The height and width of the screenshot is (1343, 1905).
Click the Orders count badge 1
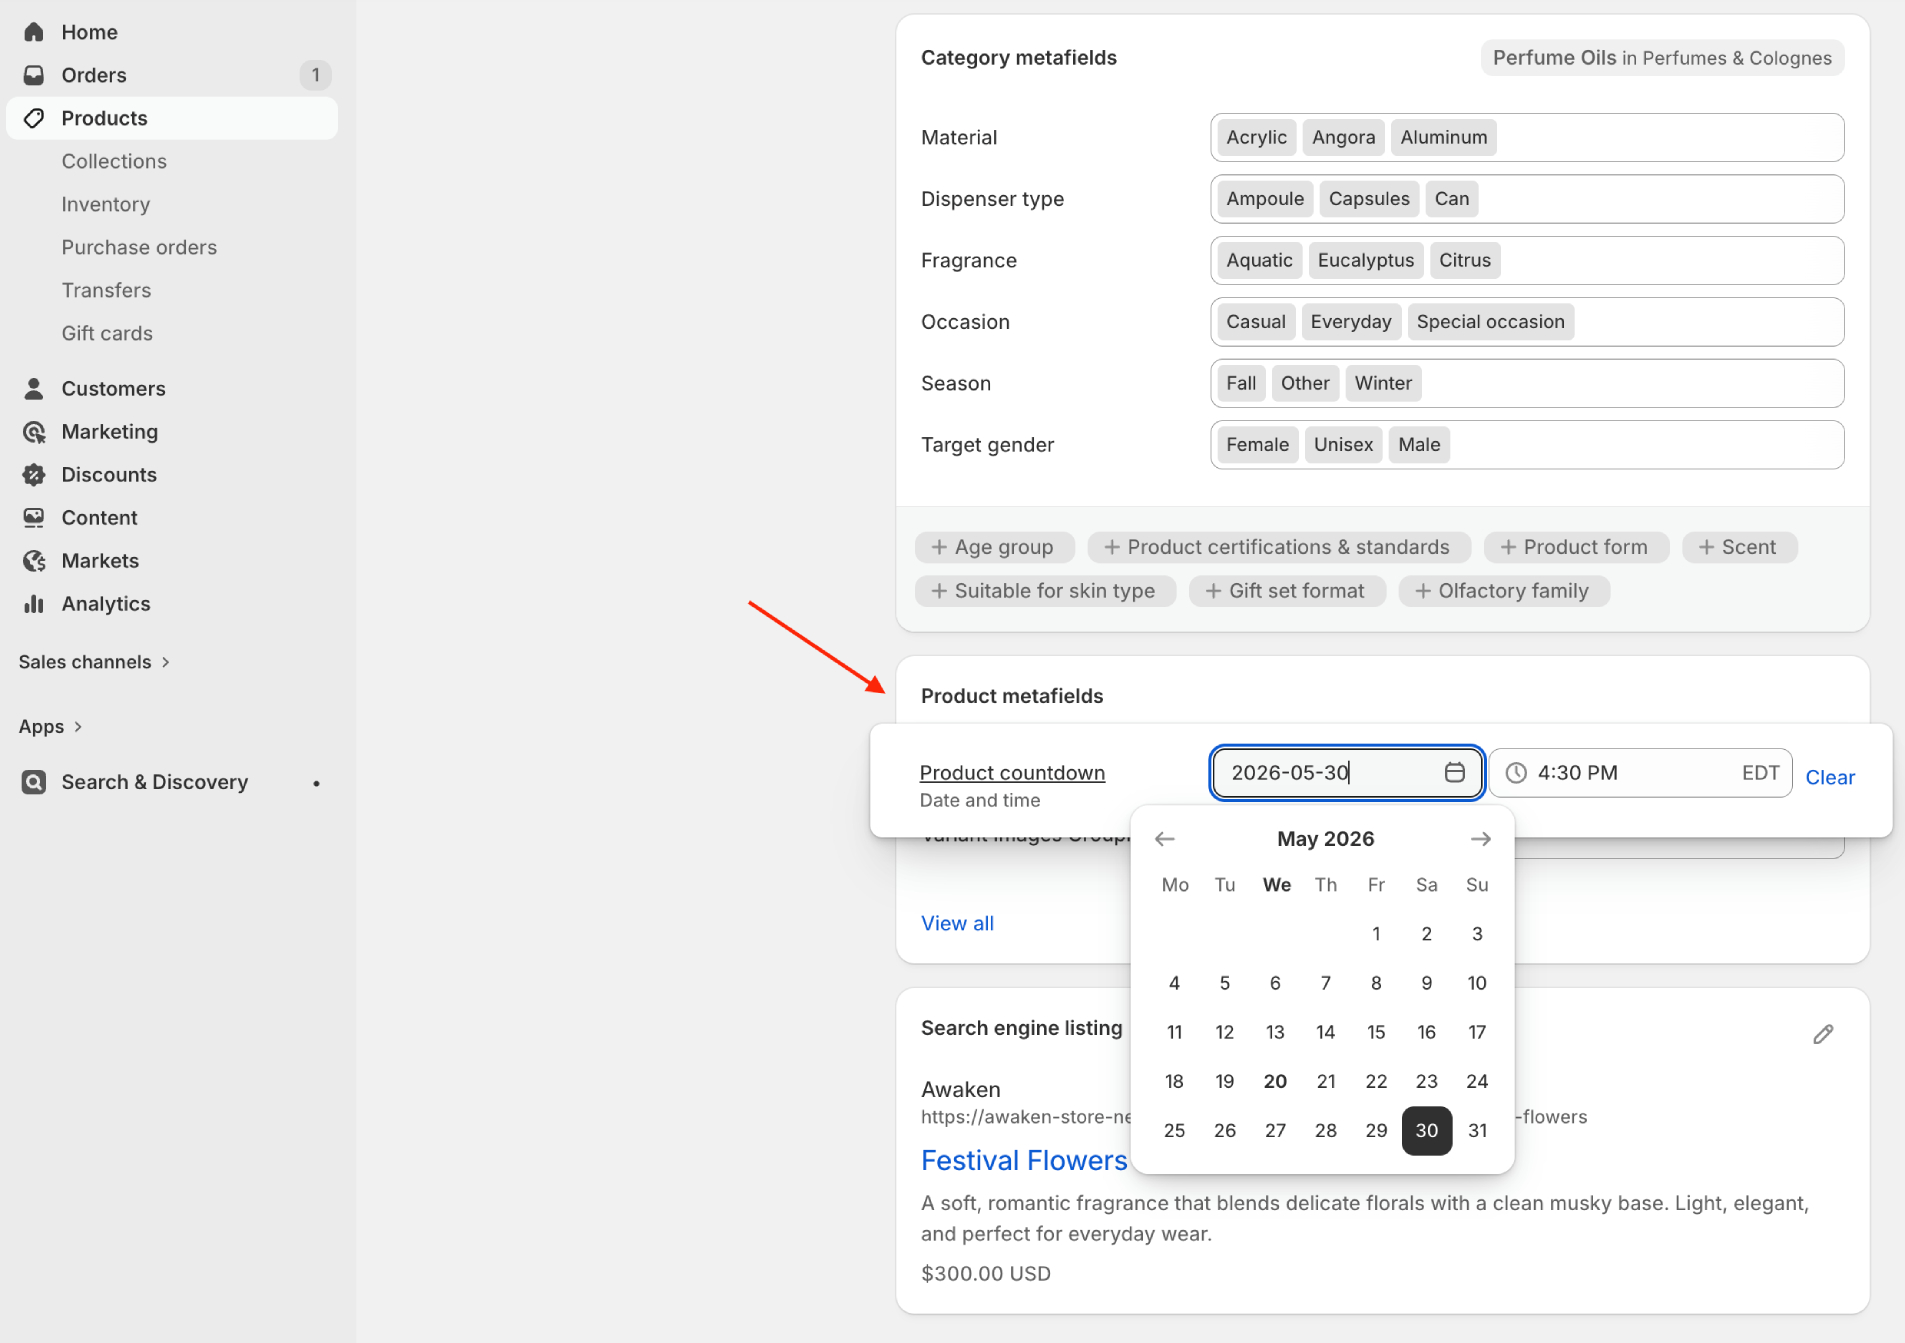(315, 75)
